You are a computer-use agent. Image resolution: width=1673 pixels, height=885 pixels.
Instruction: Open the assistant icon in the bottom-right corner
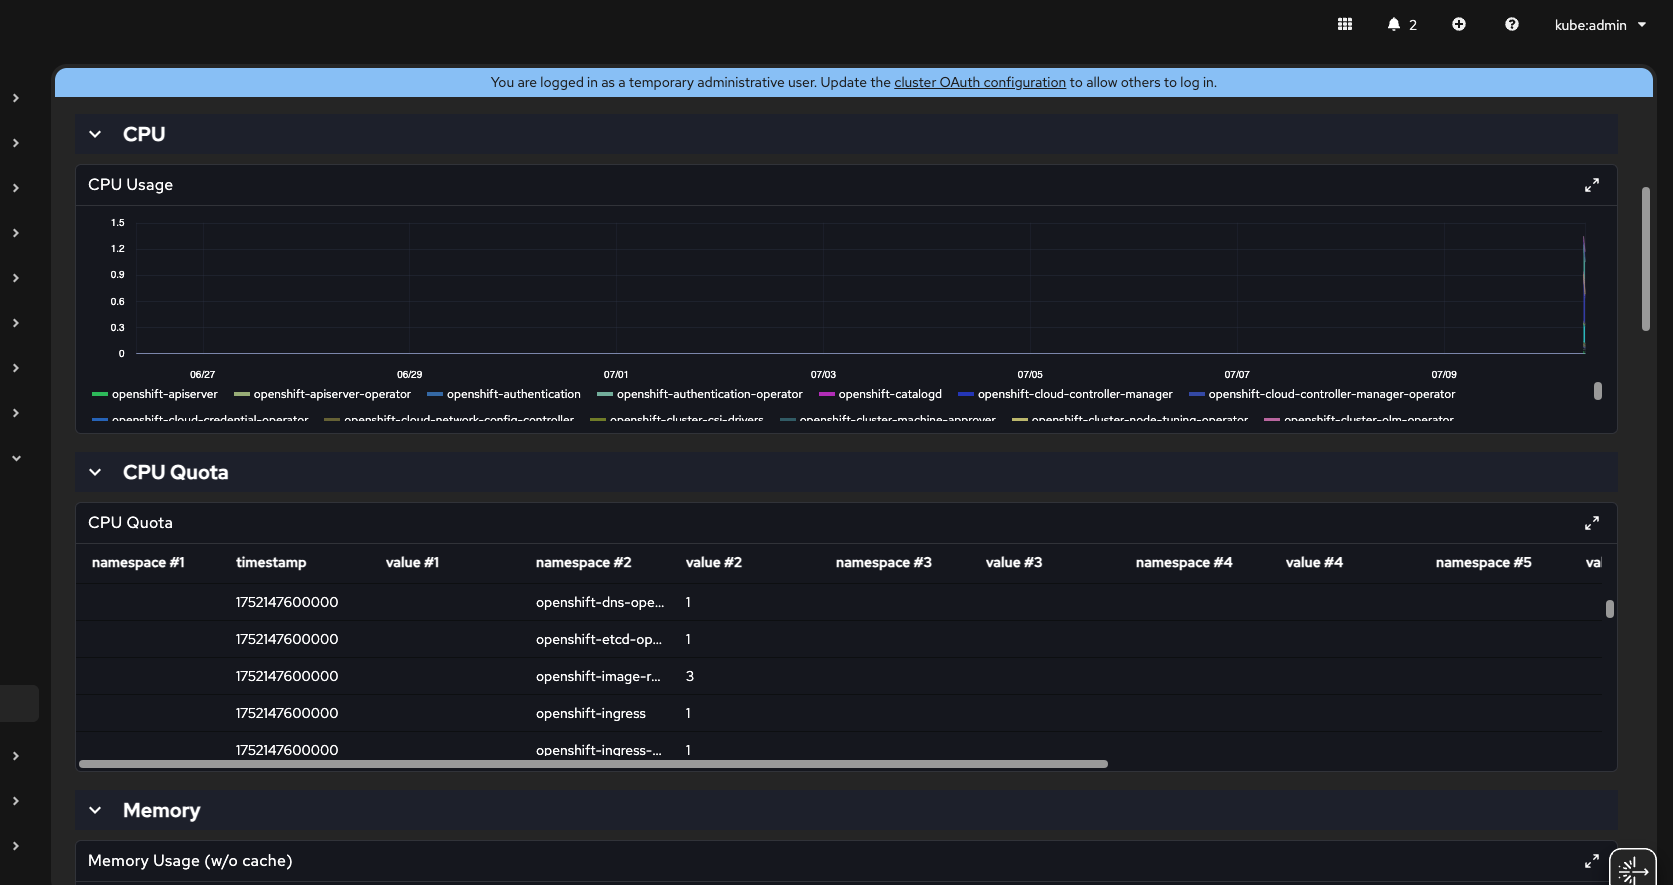(1633, 868)
